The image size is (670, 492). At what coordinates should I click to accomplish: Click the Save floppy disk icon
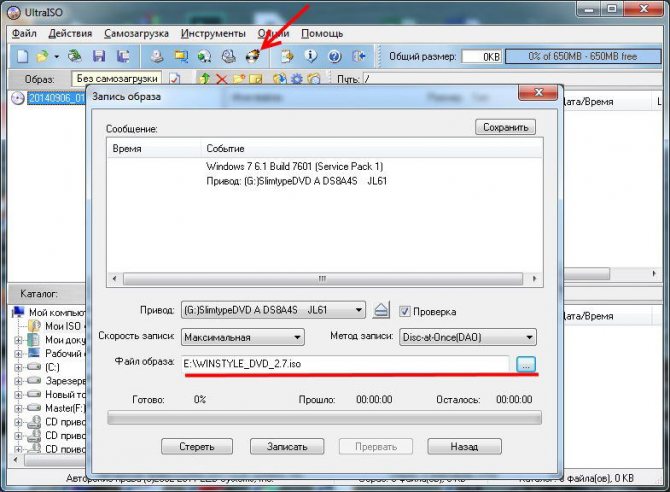[x=99, y=56]
